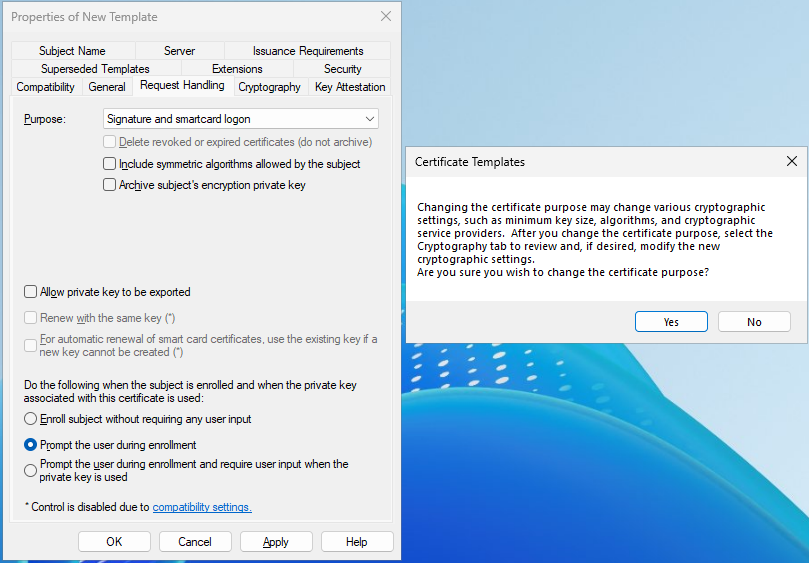The image size is (809, 563).
Task: Click OK in template properties
Action: (x=114, y=542)
